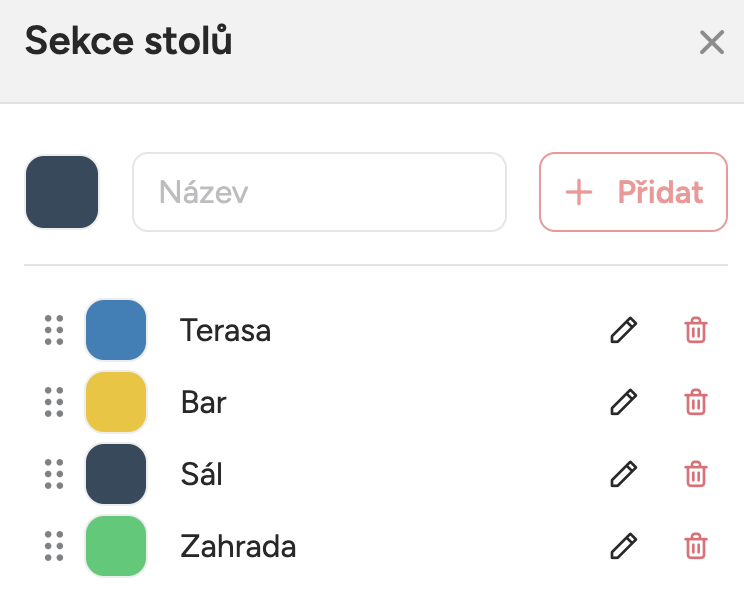Viewport: 744px width, 596px height.
Task: Edit the Zahrada section
Action: (x=623, y=546)
